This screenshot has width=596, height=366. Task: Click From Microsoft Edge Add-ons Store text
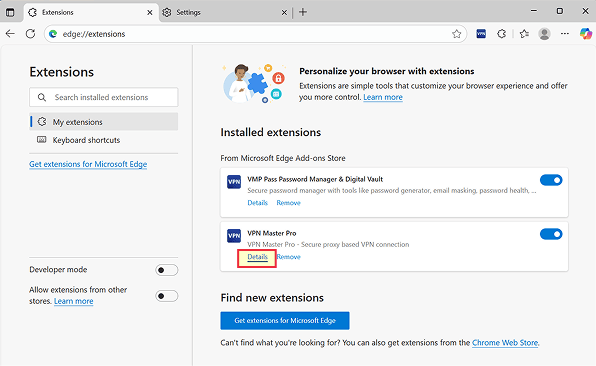click(x=283, y=158)
